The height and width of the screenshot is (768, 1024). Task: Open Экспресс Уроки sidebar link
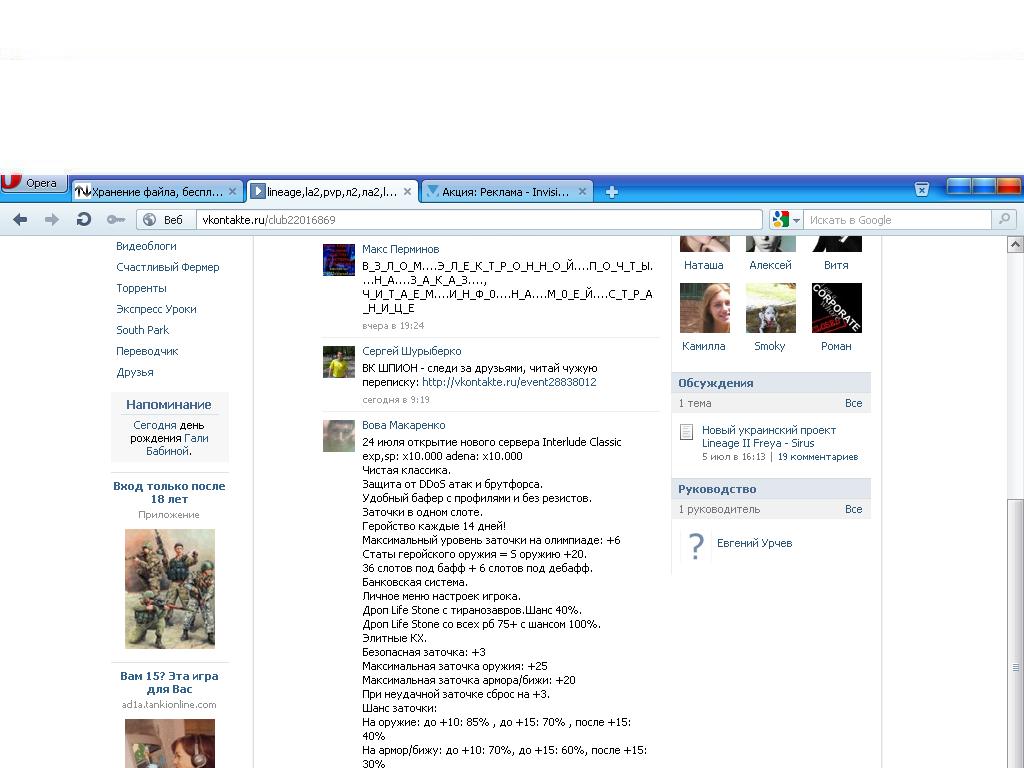pyautogui.click(x=156, y=309)
